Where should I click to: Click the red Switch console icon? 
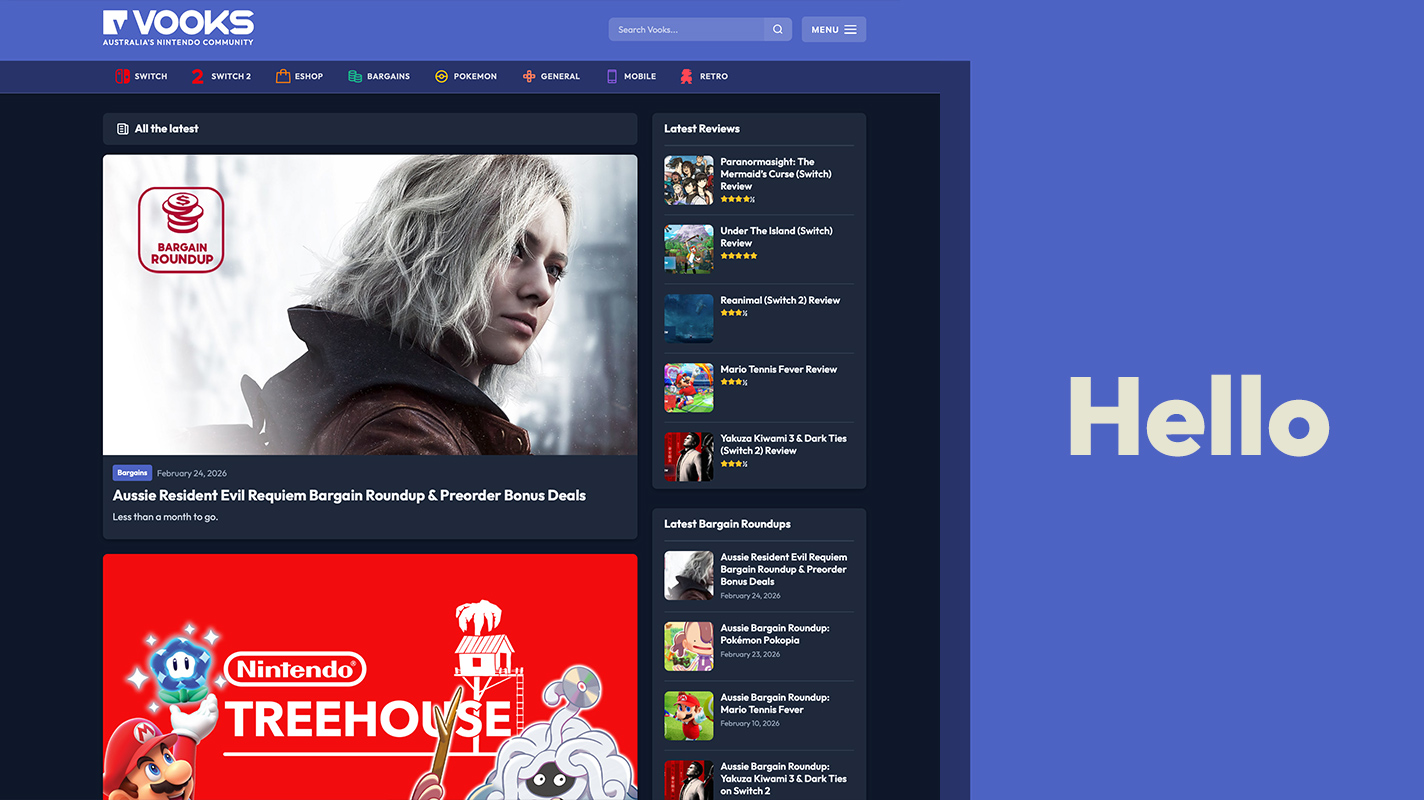click(x=122, y=76)
